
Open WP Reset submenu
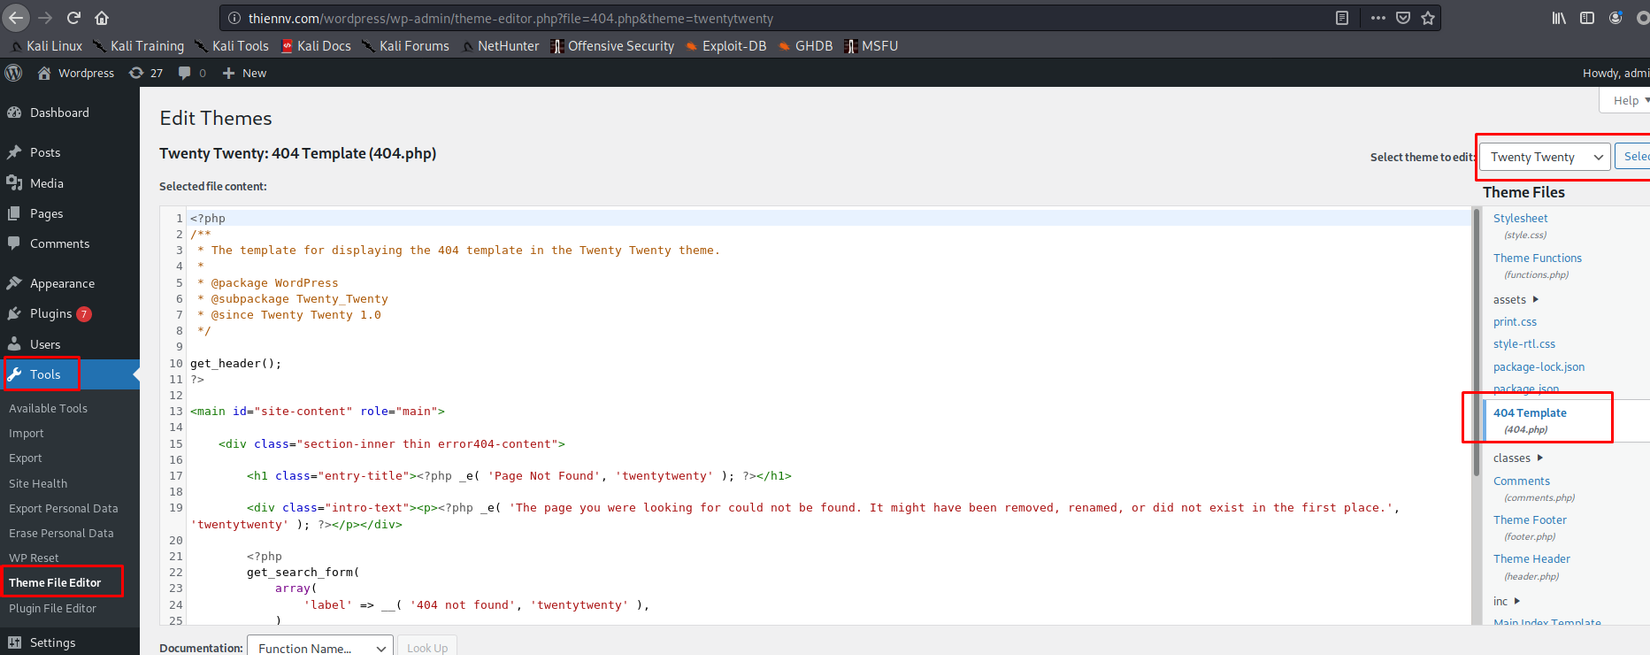pyautogui.click(x=34, y=558)
